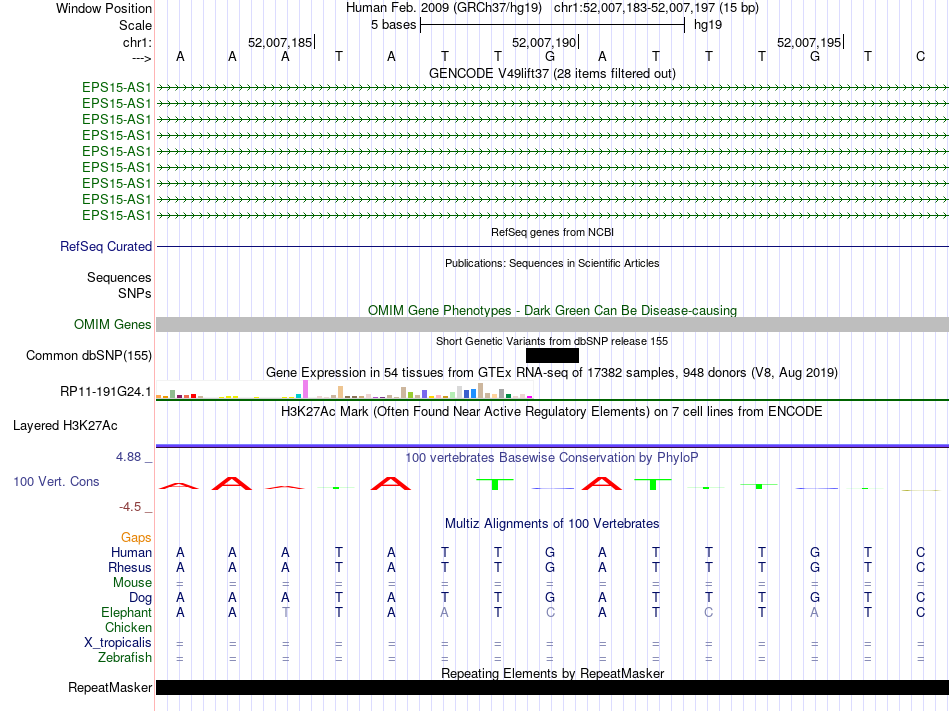Click the Mouse alignment row label
Screen dimensions: 950x711
[x=132, y=582]
